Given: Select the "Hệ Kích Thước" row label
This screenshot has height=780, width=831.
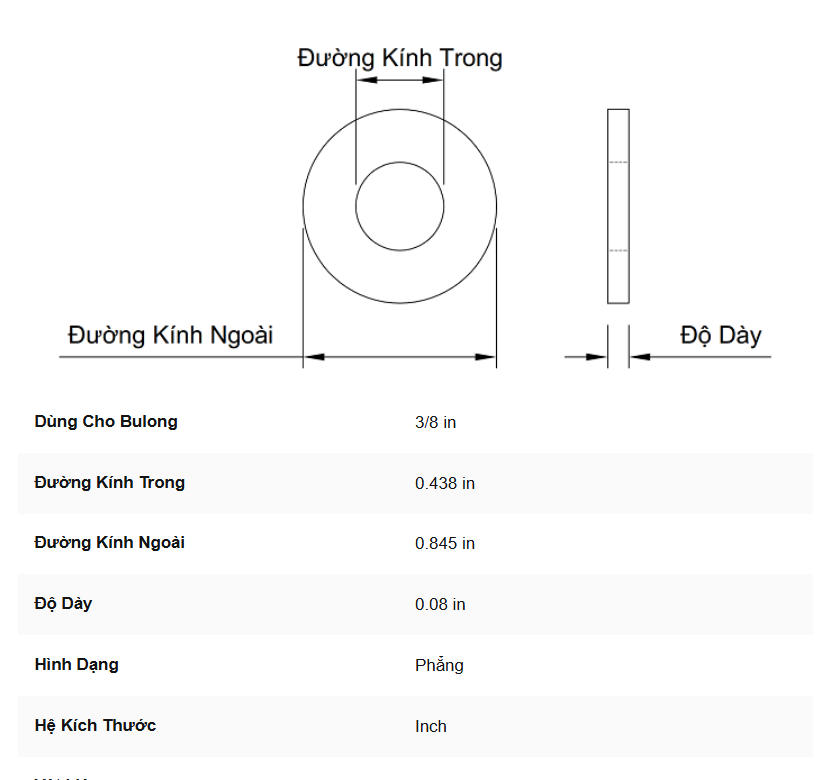Looking at the screenshot, I should click(x=95, y=725).
